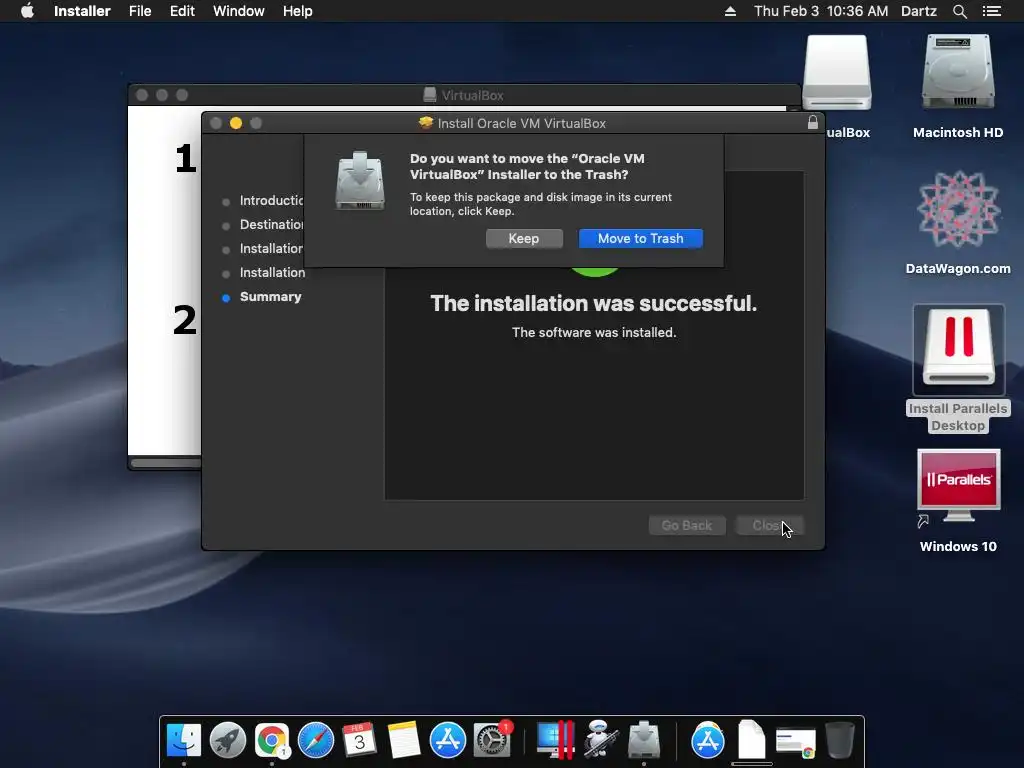1024x768 pixels.
Task: Click the Keep button
Action: point(524,238)
